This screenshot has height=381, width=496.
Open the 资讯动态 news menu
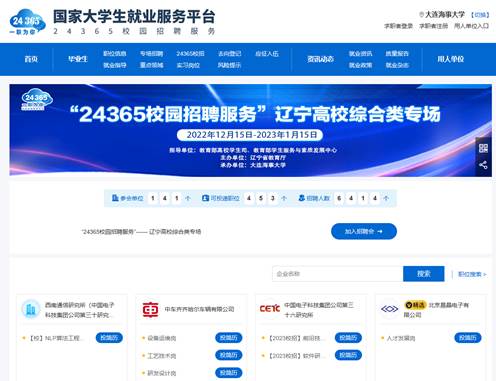coord(320,59)
